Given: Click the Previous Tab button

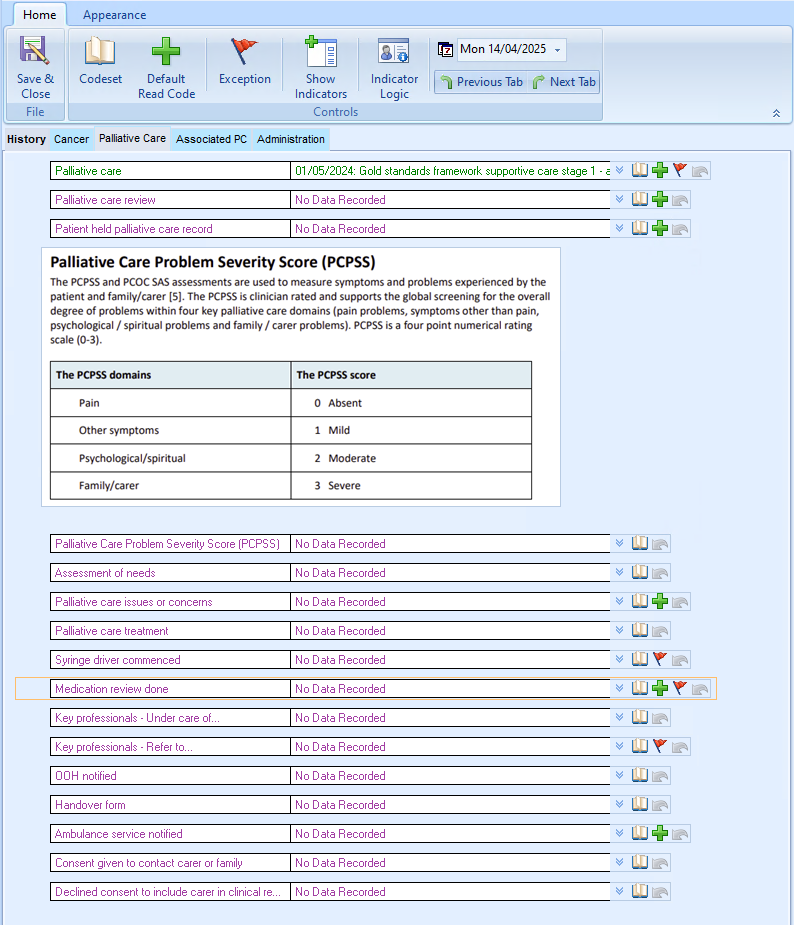Looking at the screenshot, I should click(x=481, y=82).
